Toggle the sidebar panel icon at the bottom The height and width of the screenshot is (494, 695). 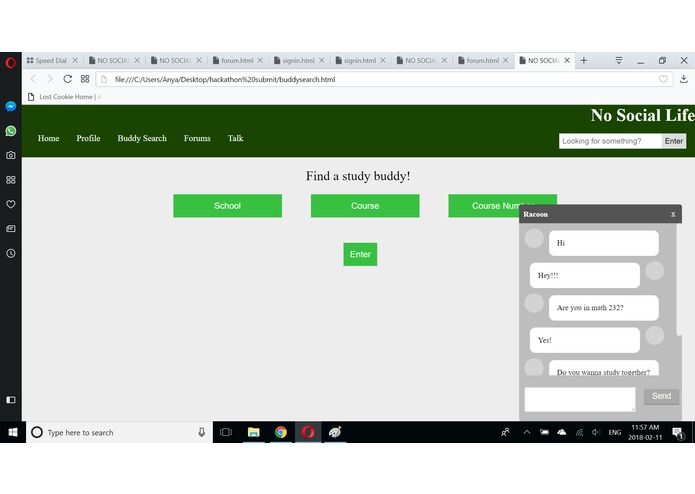pyautogui.click(x=11, y=400)
